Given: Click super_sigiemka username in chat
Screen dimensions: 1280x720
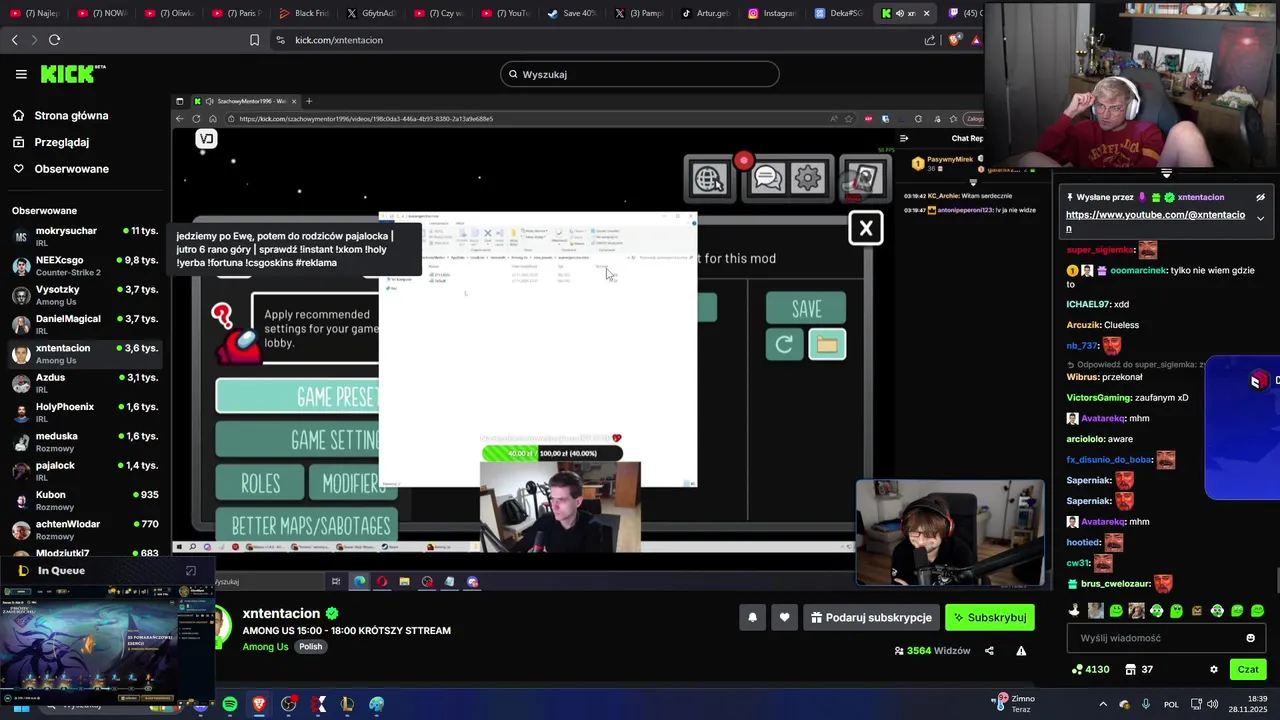Looking at the screenshot, I should [1100, 250].
